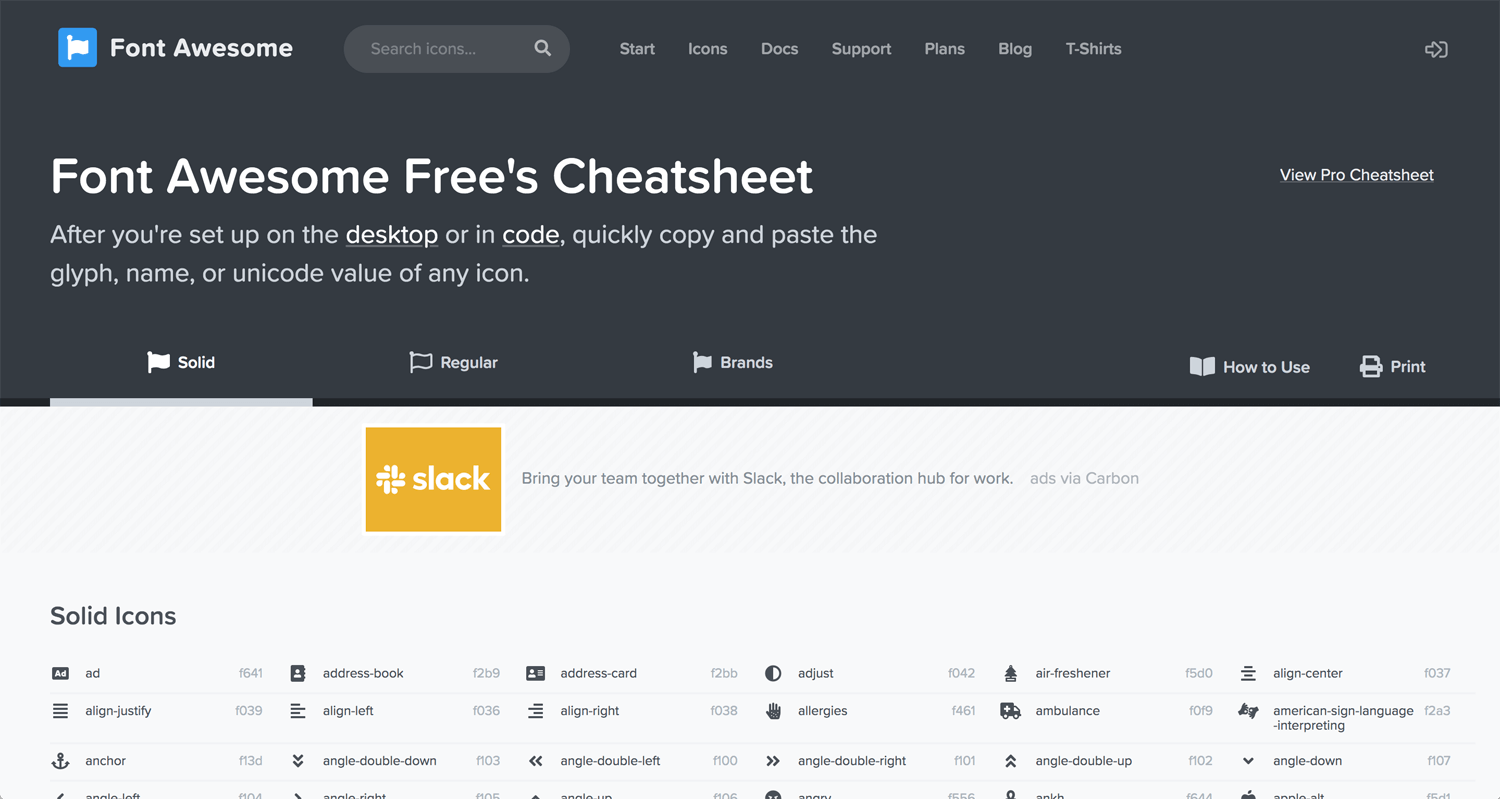The image size is (1500, 799).
Task: Click the allergies hand icon glyph
Action: (x=773, y=711)
